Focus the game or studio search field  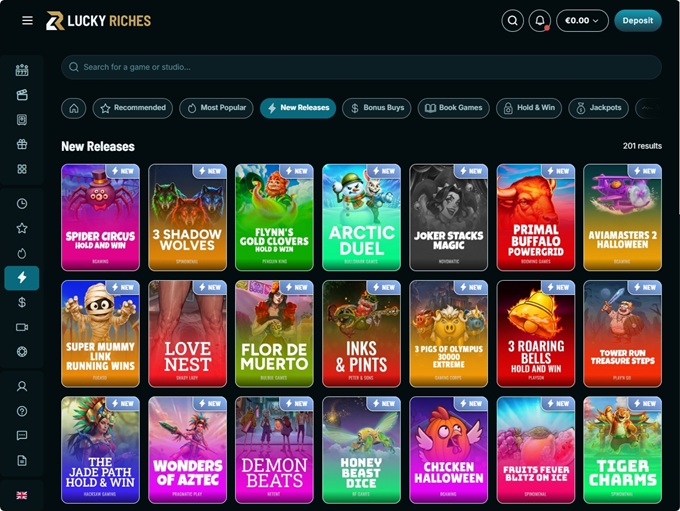click(x=361, y=67)
